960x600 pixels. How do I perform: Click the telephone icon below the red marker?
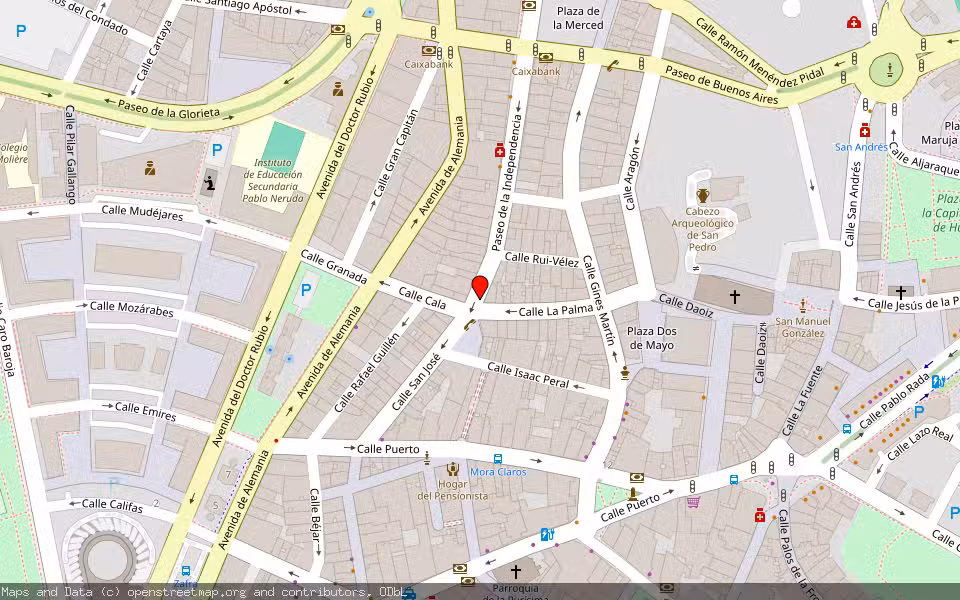pyautogui.click(x=470, y=324)
